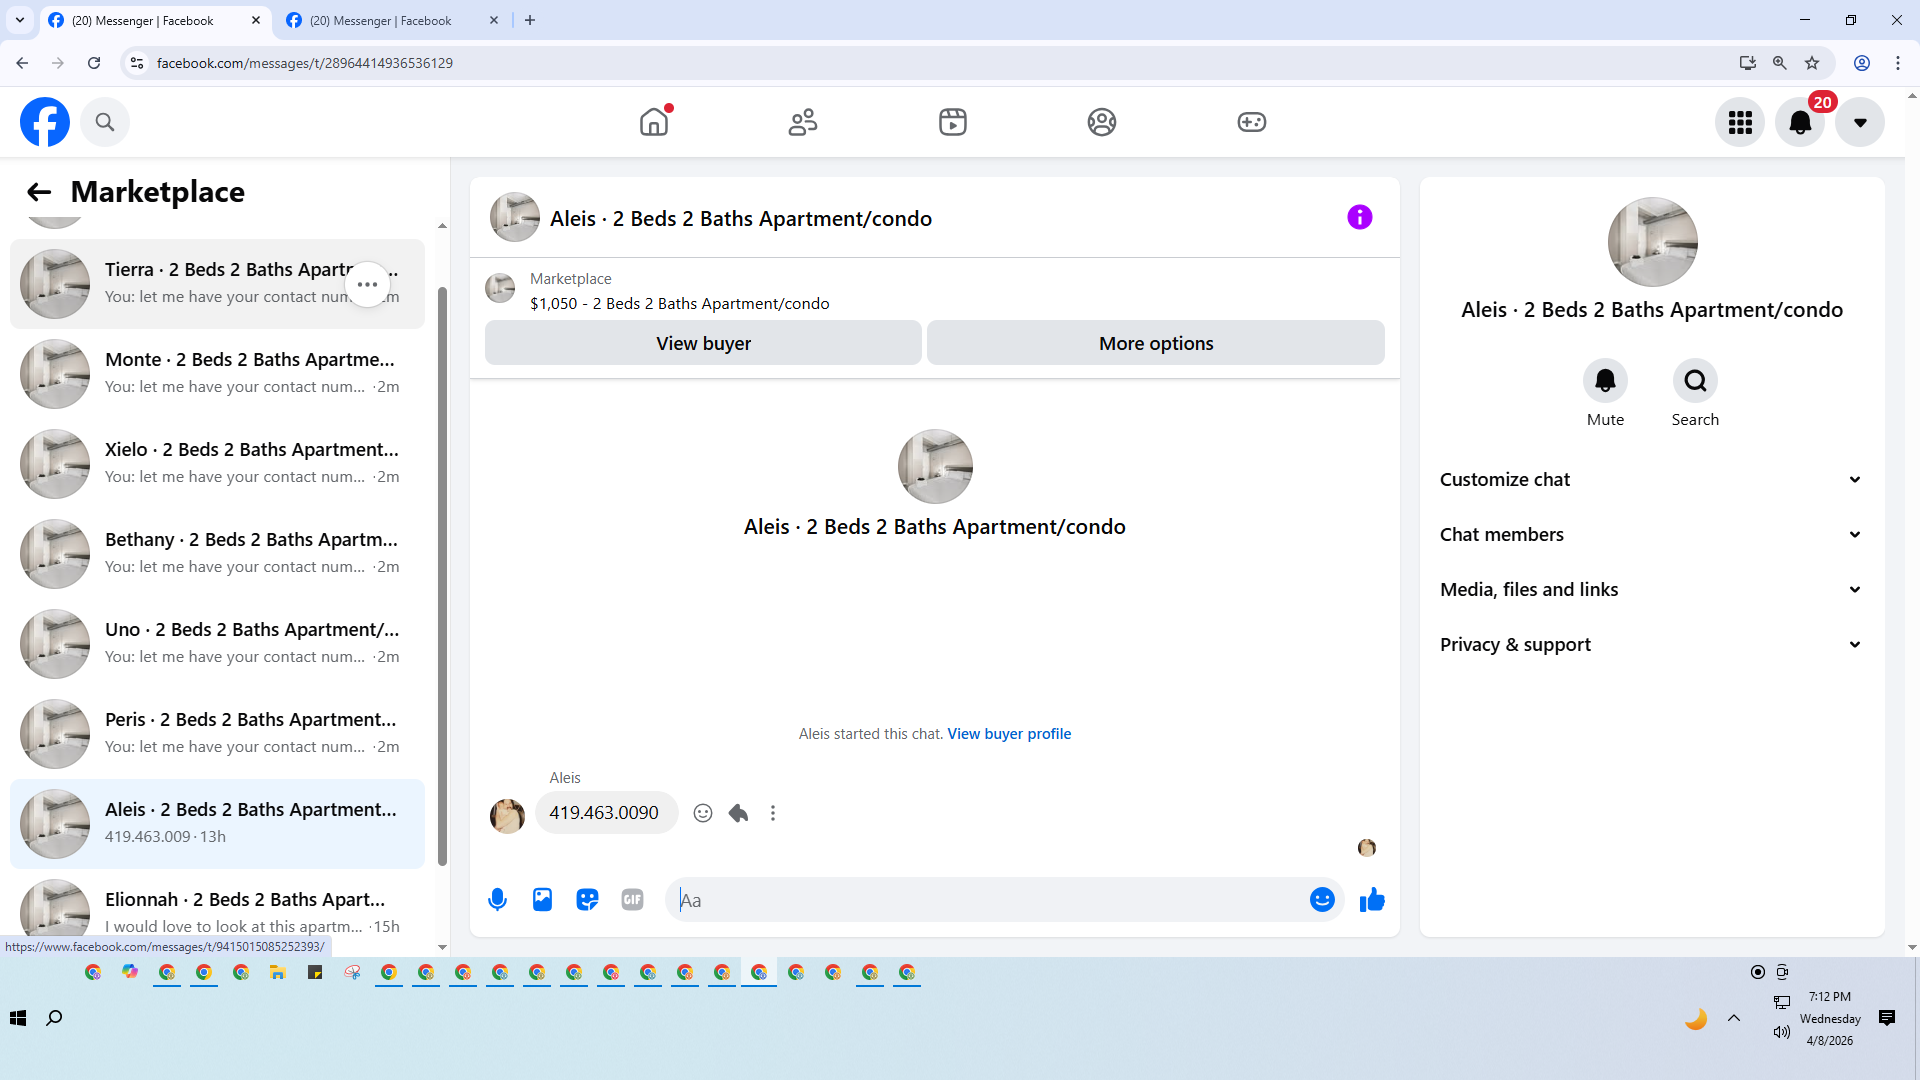Click the message text input field
The height and width of the screenshot is (1080, 1920).
pyautogui.click(x=990, y=900)
